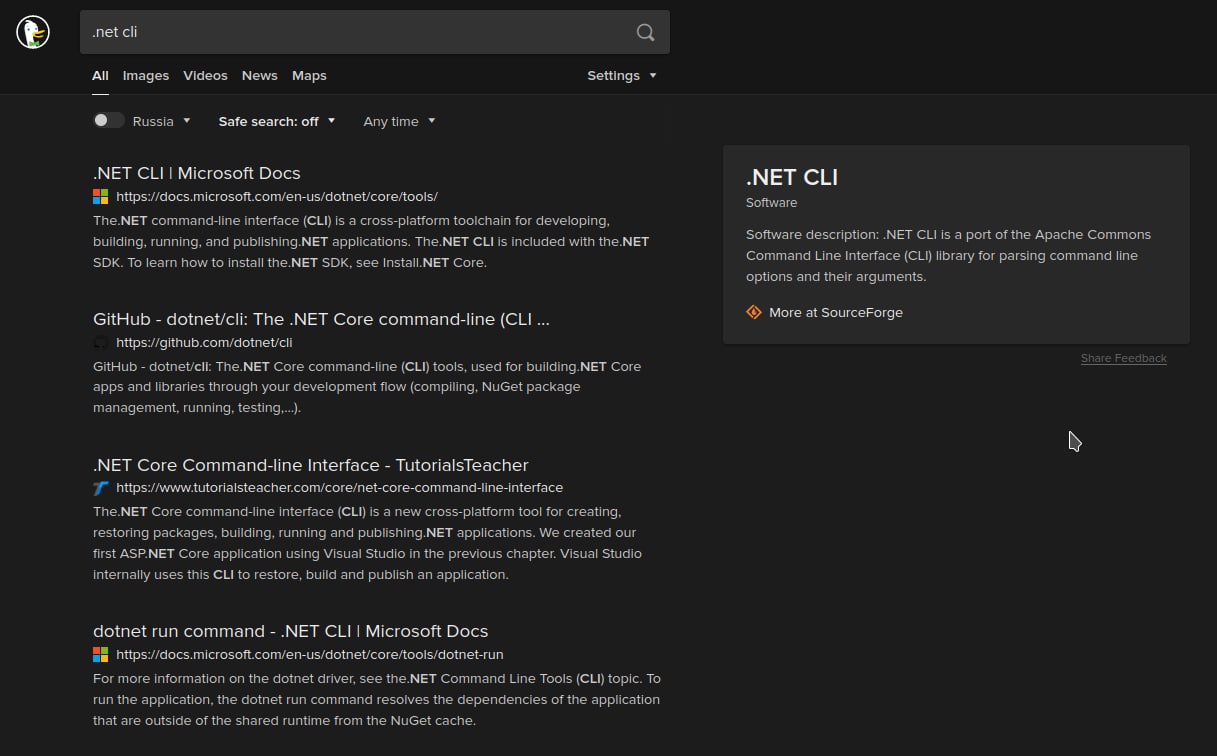
Task: Click Microsoft favicon beside docs.microsoft.com/en-us/dotnet/core/tools/
Action: coord(100,197)
